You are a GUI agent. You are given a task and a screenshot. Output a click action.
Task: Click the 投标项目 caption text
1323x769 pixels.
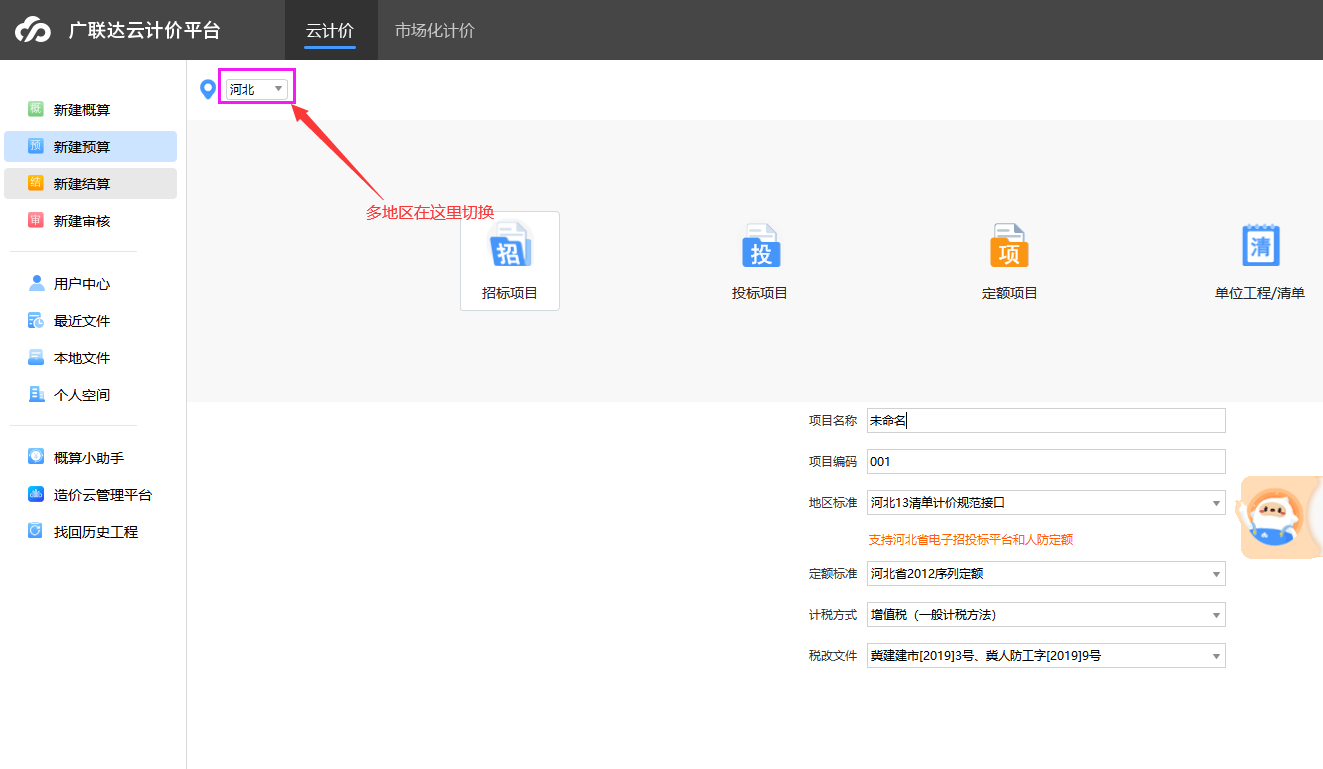tap(760, 293)
